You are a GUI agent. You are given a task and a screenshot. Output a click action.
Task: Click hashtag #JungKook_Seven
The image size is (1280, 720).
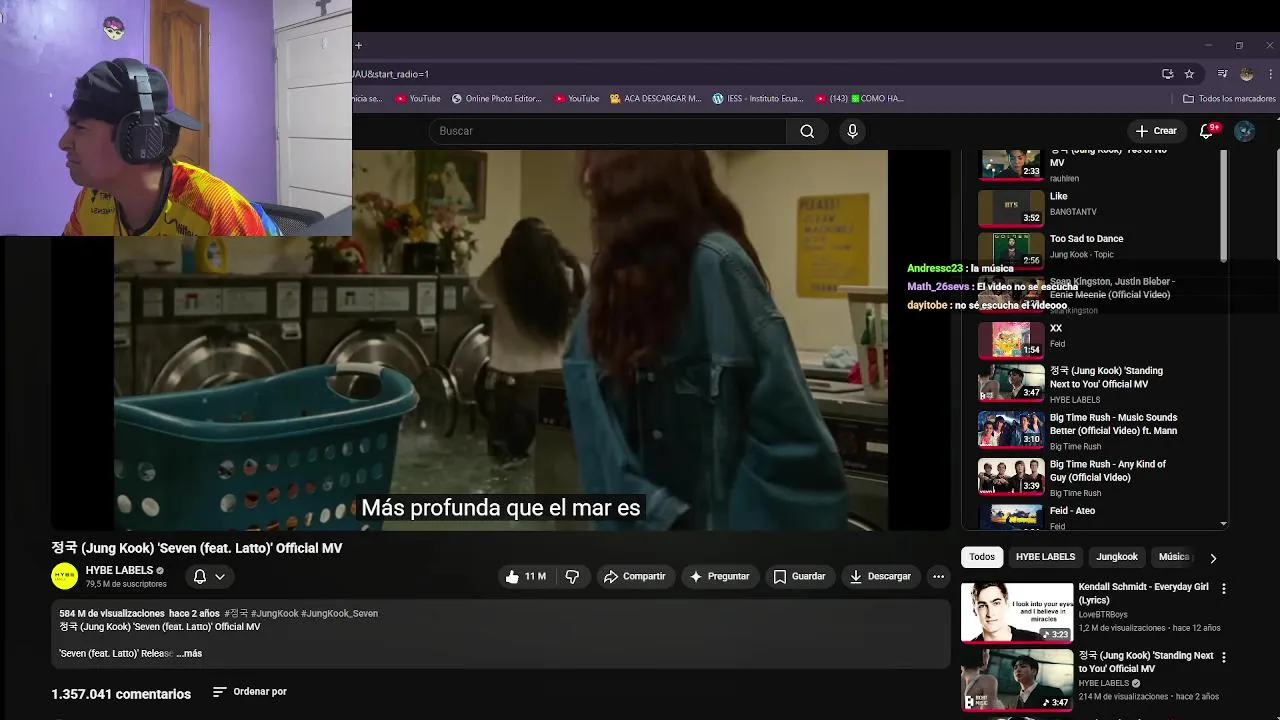(339, 613)
